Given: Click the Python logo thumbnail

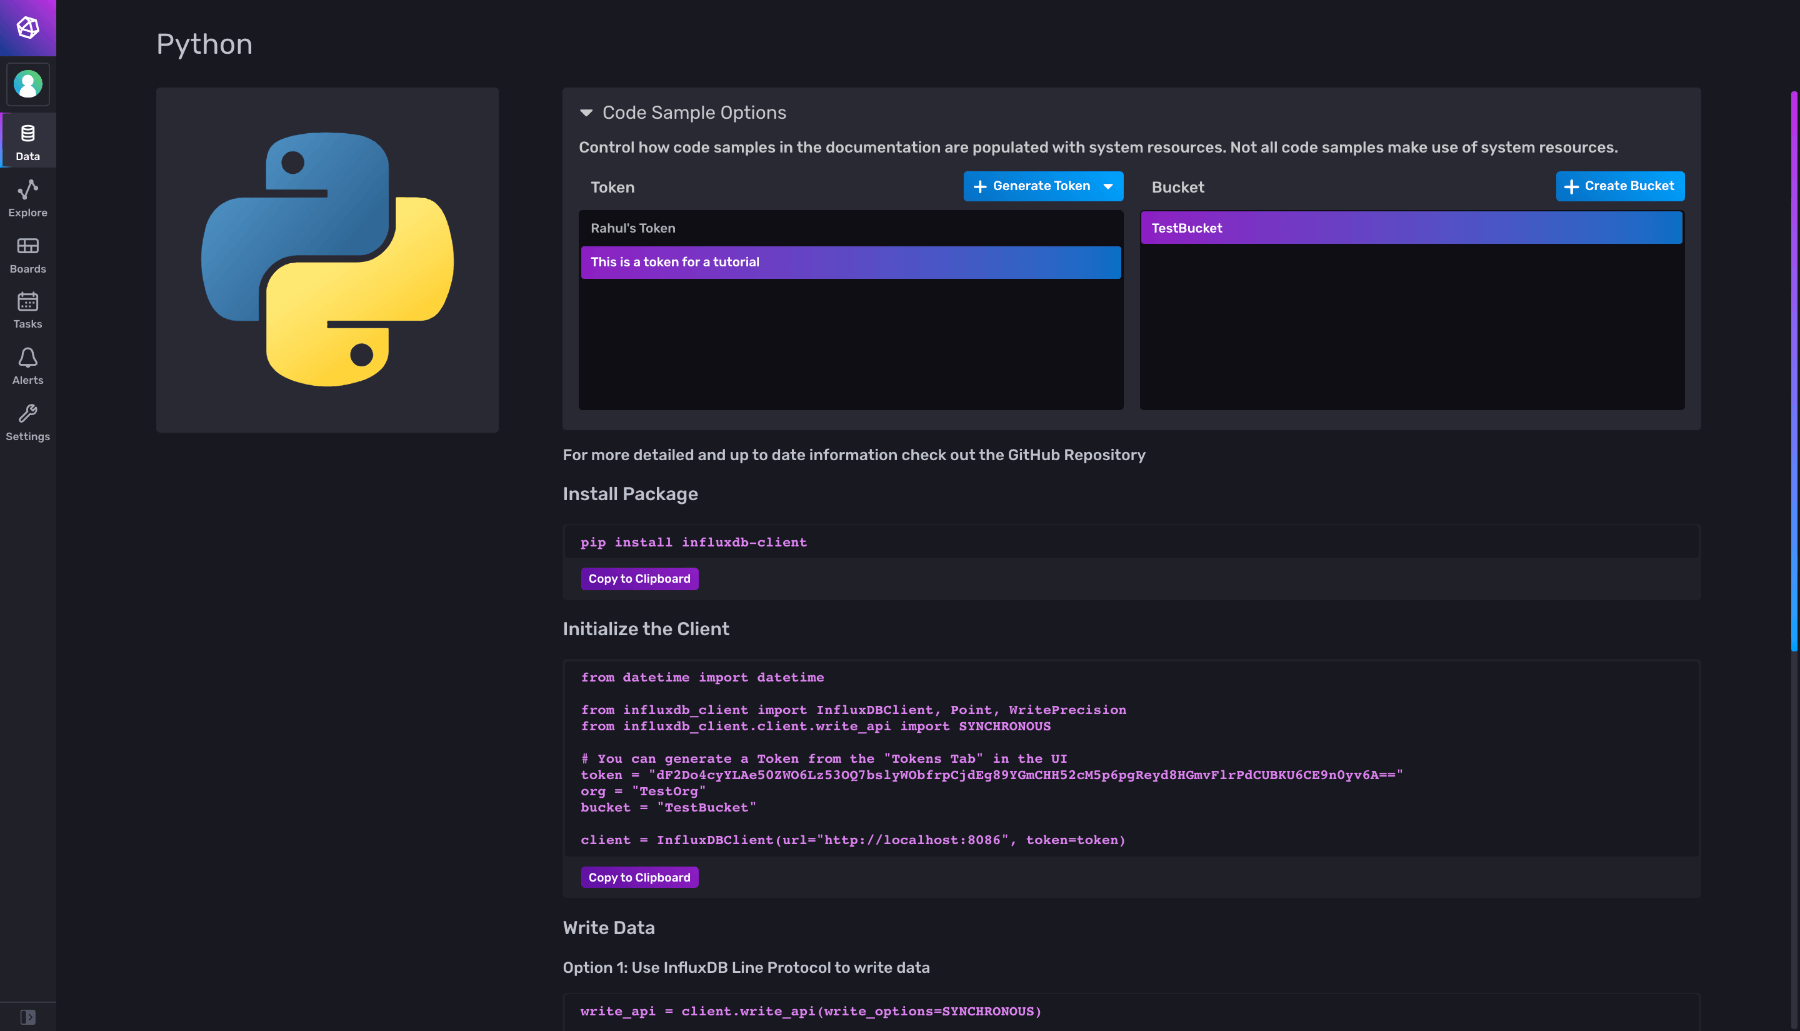Looking at the screenshot, I should (x=327, y=259).
